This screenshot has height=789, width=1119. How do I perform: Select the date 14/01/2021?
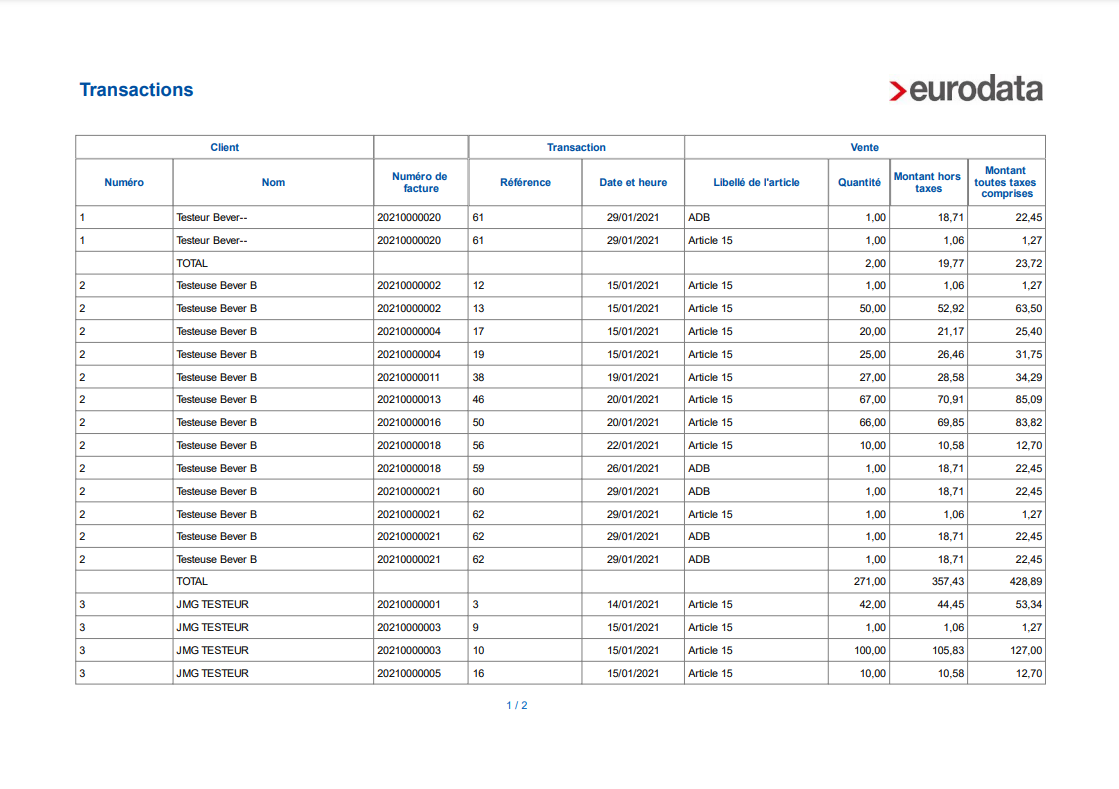(633, 604)
